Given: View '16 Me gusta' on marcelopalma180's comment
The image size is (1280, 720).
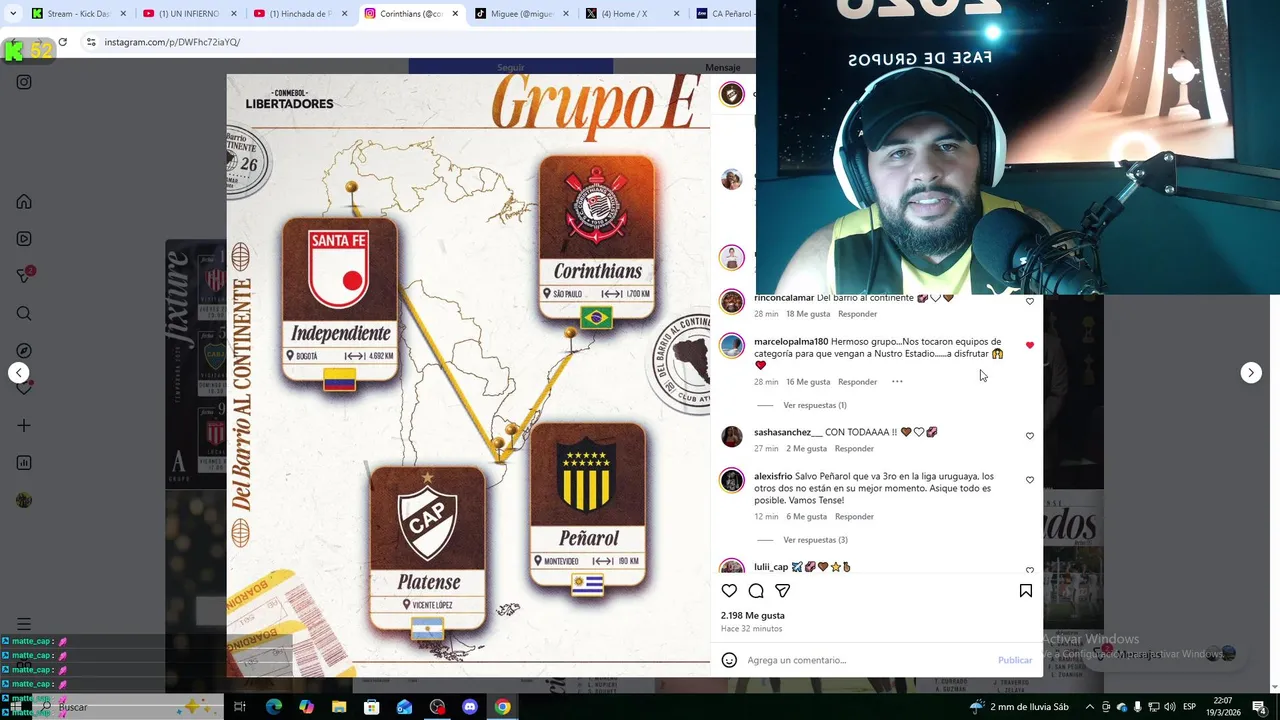Looking at the screenshot, I should click(808, 382).
